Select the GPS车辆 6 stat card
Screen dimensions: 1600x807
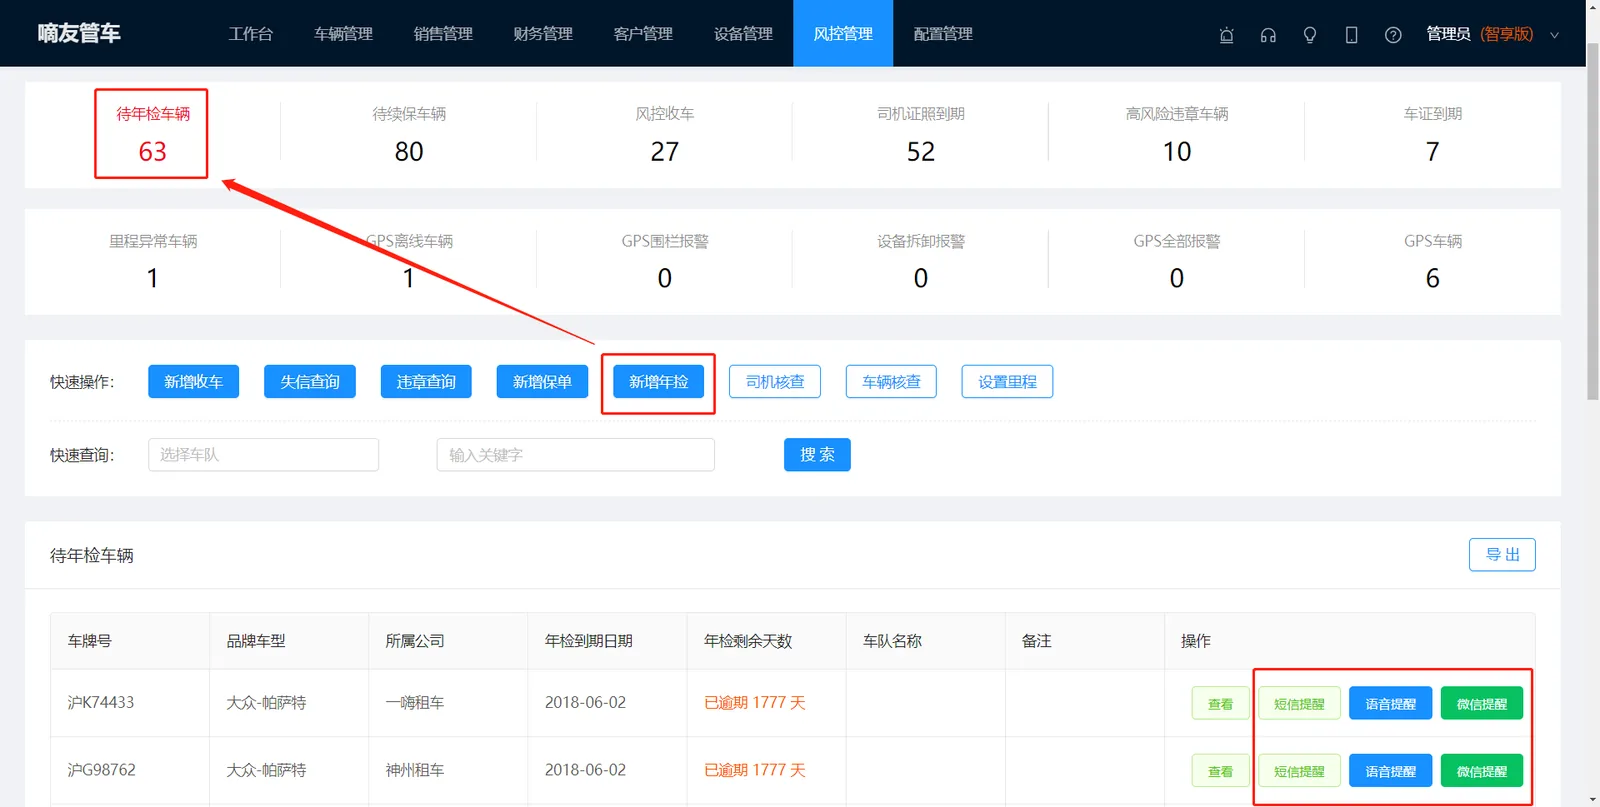[x=1432, y=261]
